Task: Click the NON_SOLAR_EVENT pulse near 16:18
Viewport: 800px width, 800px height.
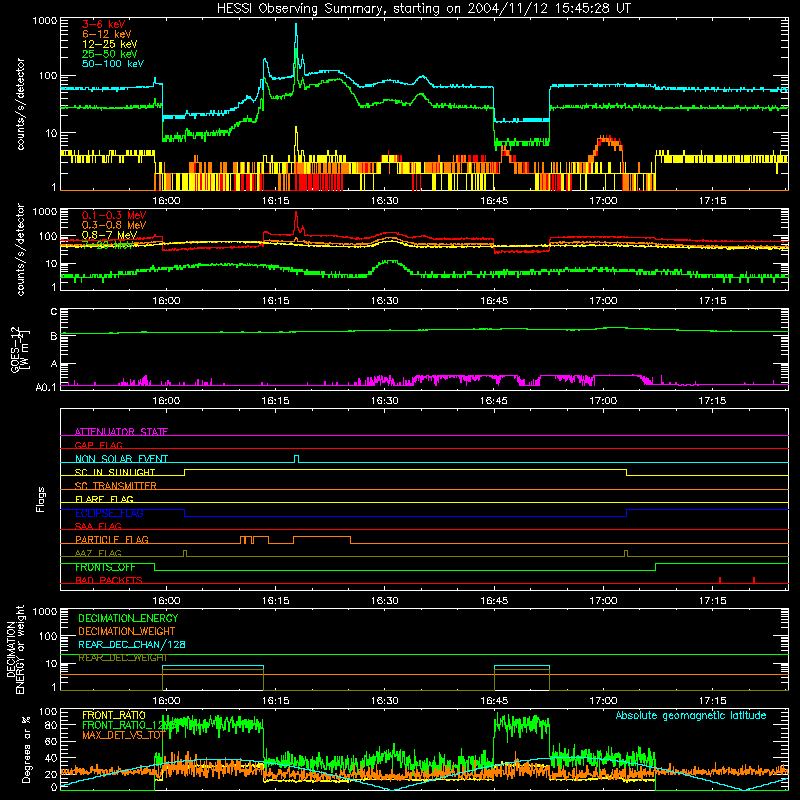Action: click(296, 459)
